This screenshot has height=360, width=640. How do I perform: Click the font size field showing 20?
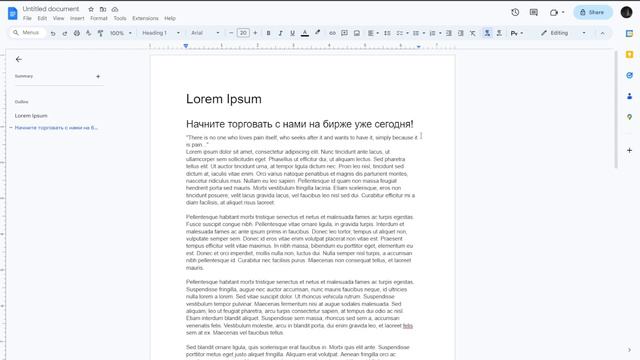click(x=243, y=33)
